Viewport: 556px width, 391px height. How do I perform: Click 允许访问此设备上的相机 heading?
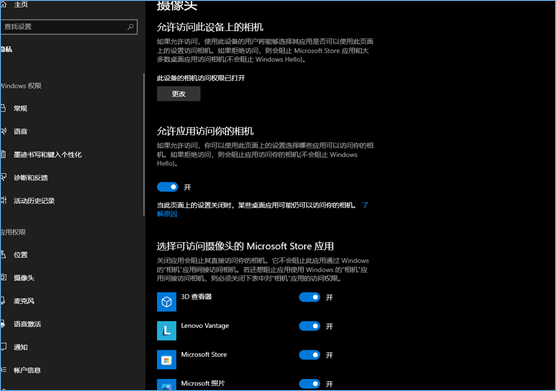click(210, 27)
